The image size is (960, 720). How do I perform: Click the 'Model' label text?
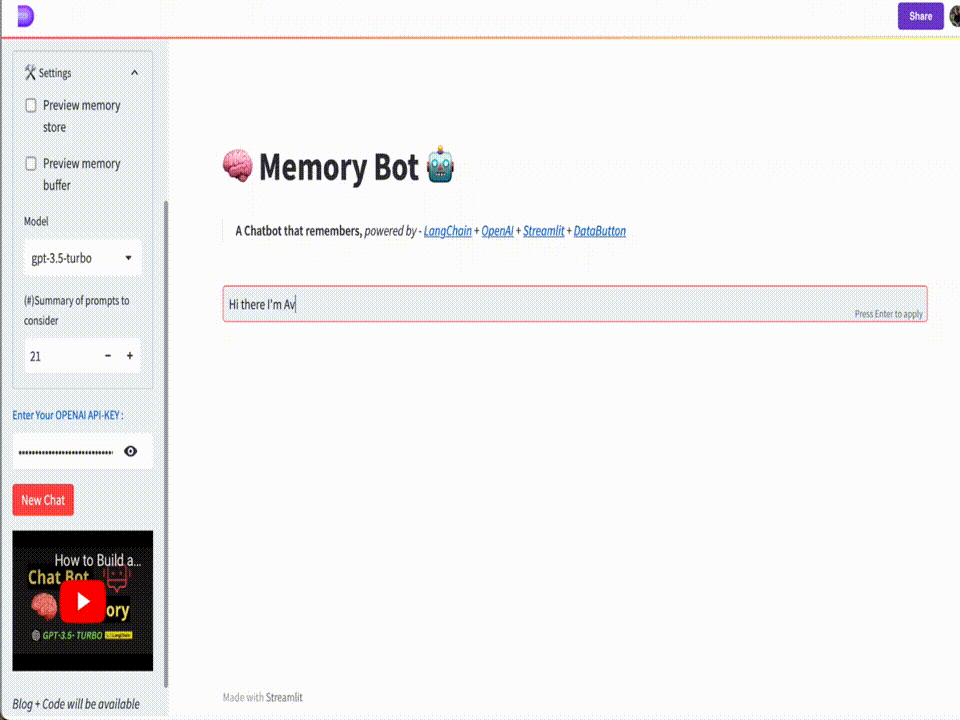click(x=36, y=221)
